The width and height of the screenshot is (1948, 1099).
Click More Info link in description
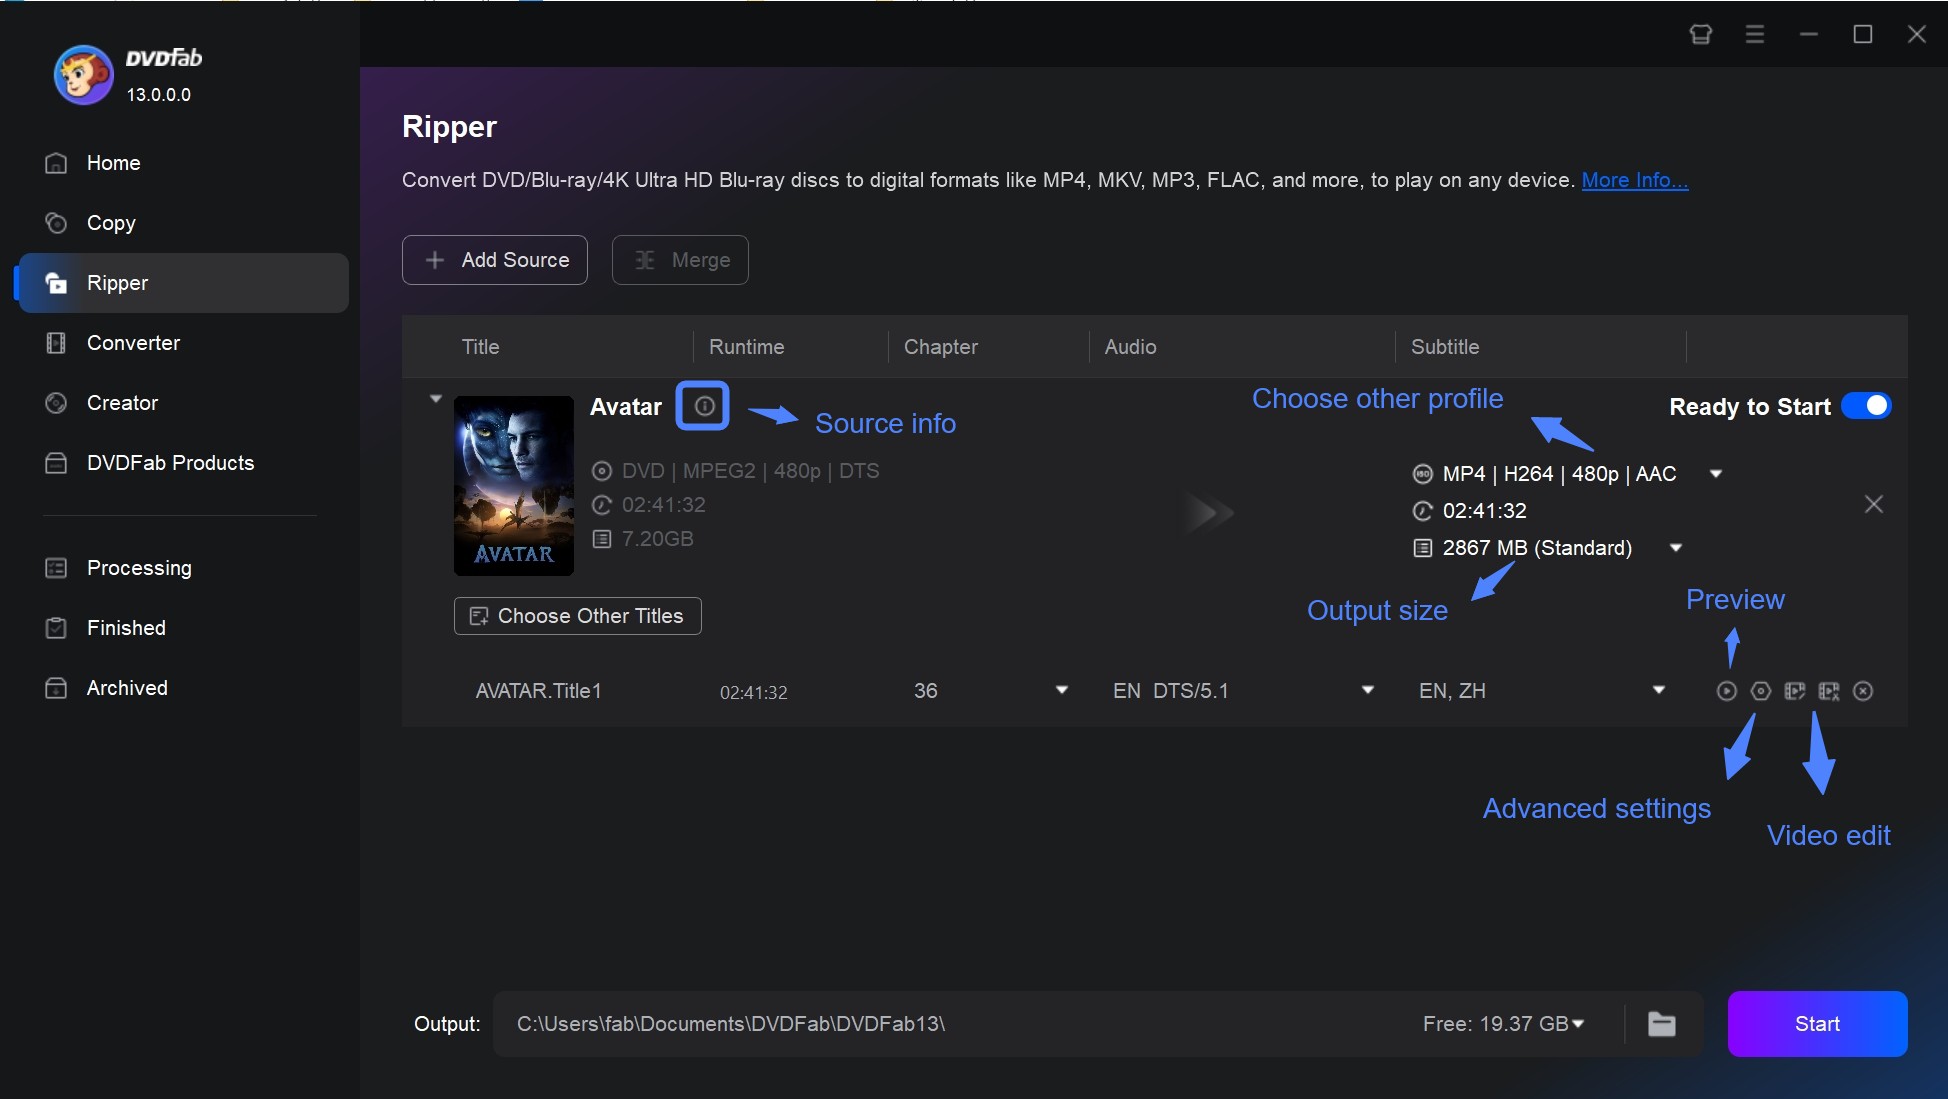click(1634, 179)
